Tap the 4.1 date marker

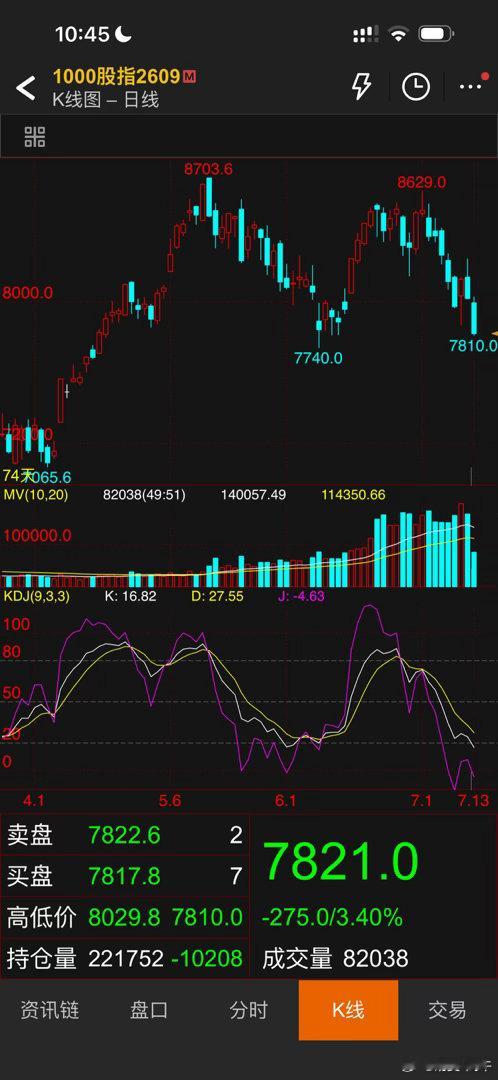(x=34, y=800)
